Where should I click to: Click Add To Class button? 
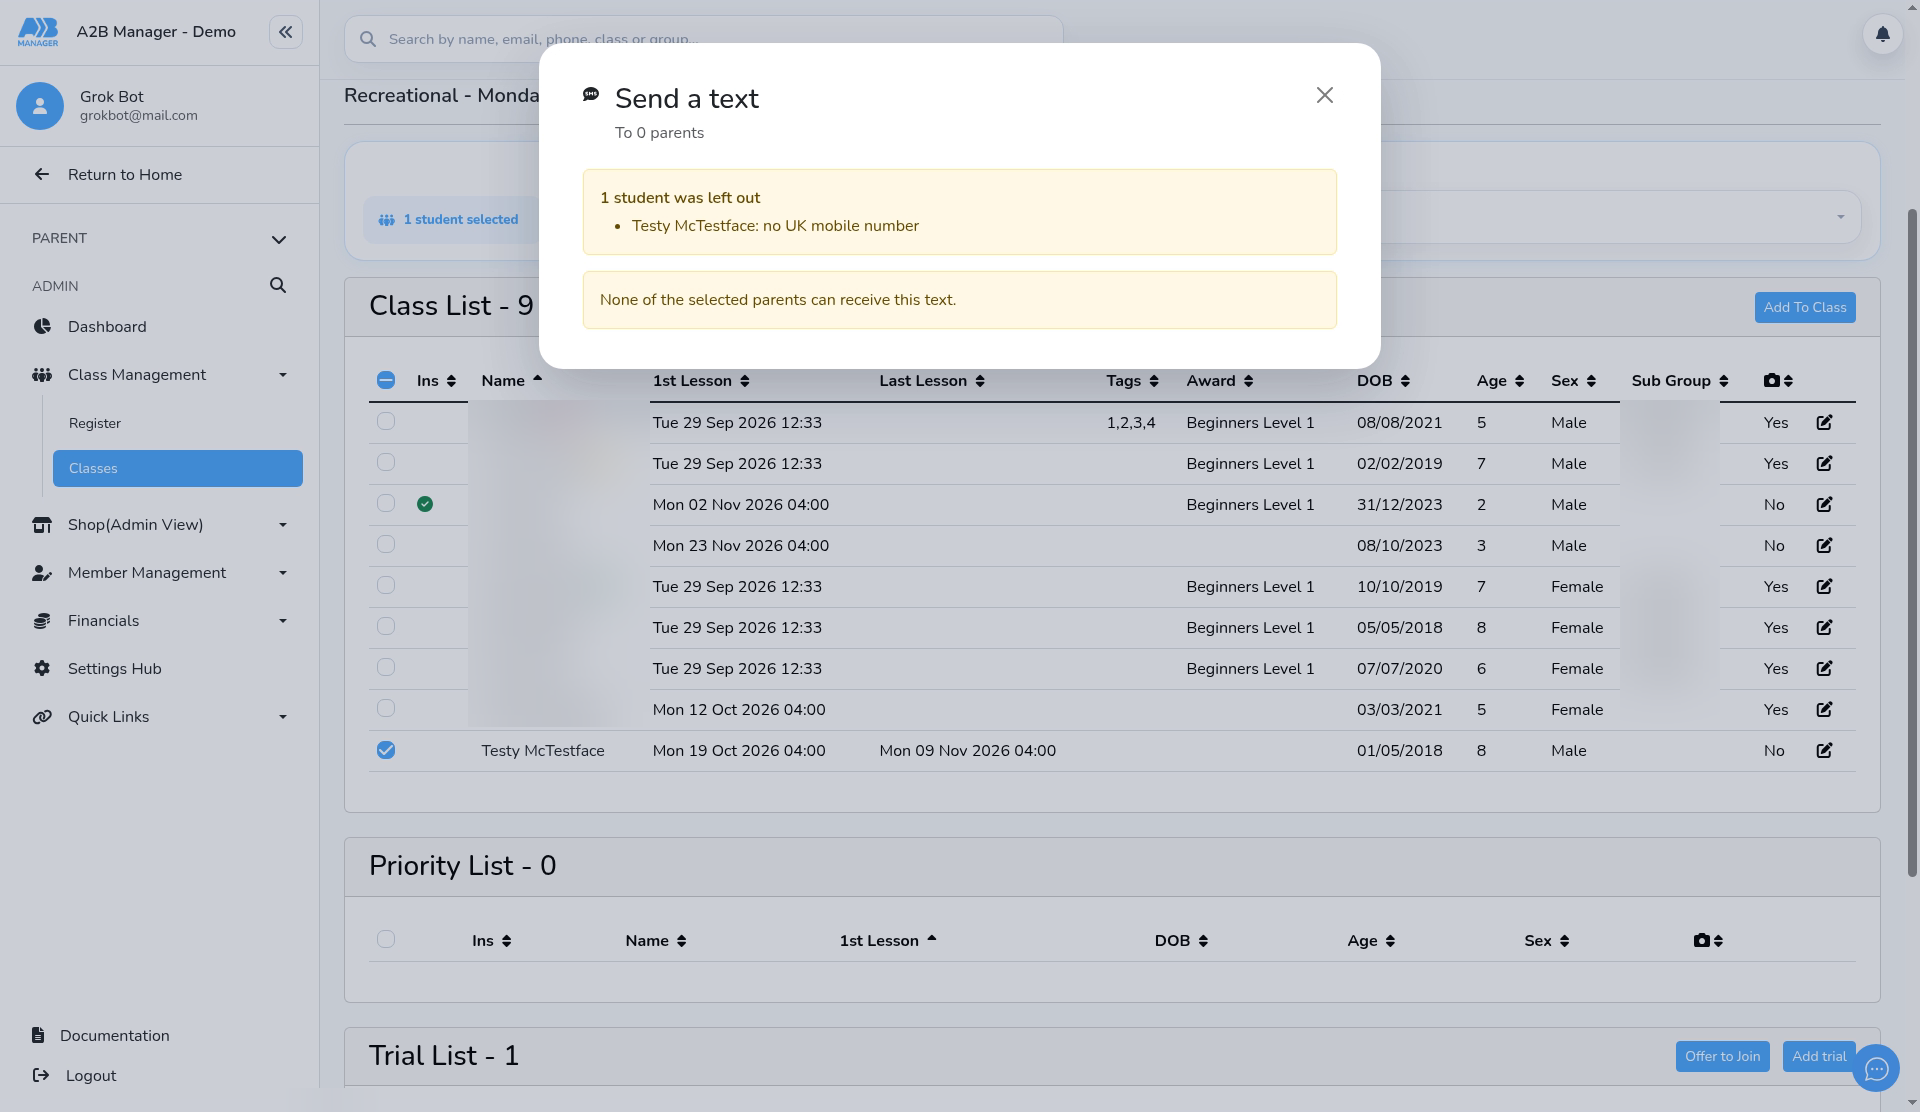(x=1805, y=308)
